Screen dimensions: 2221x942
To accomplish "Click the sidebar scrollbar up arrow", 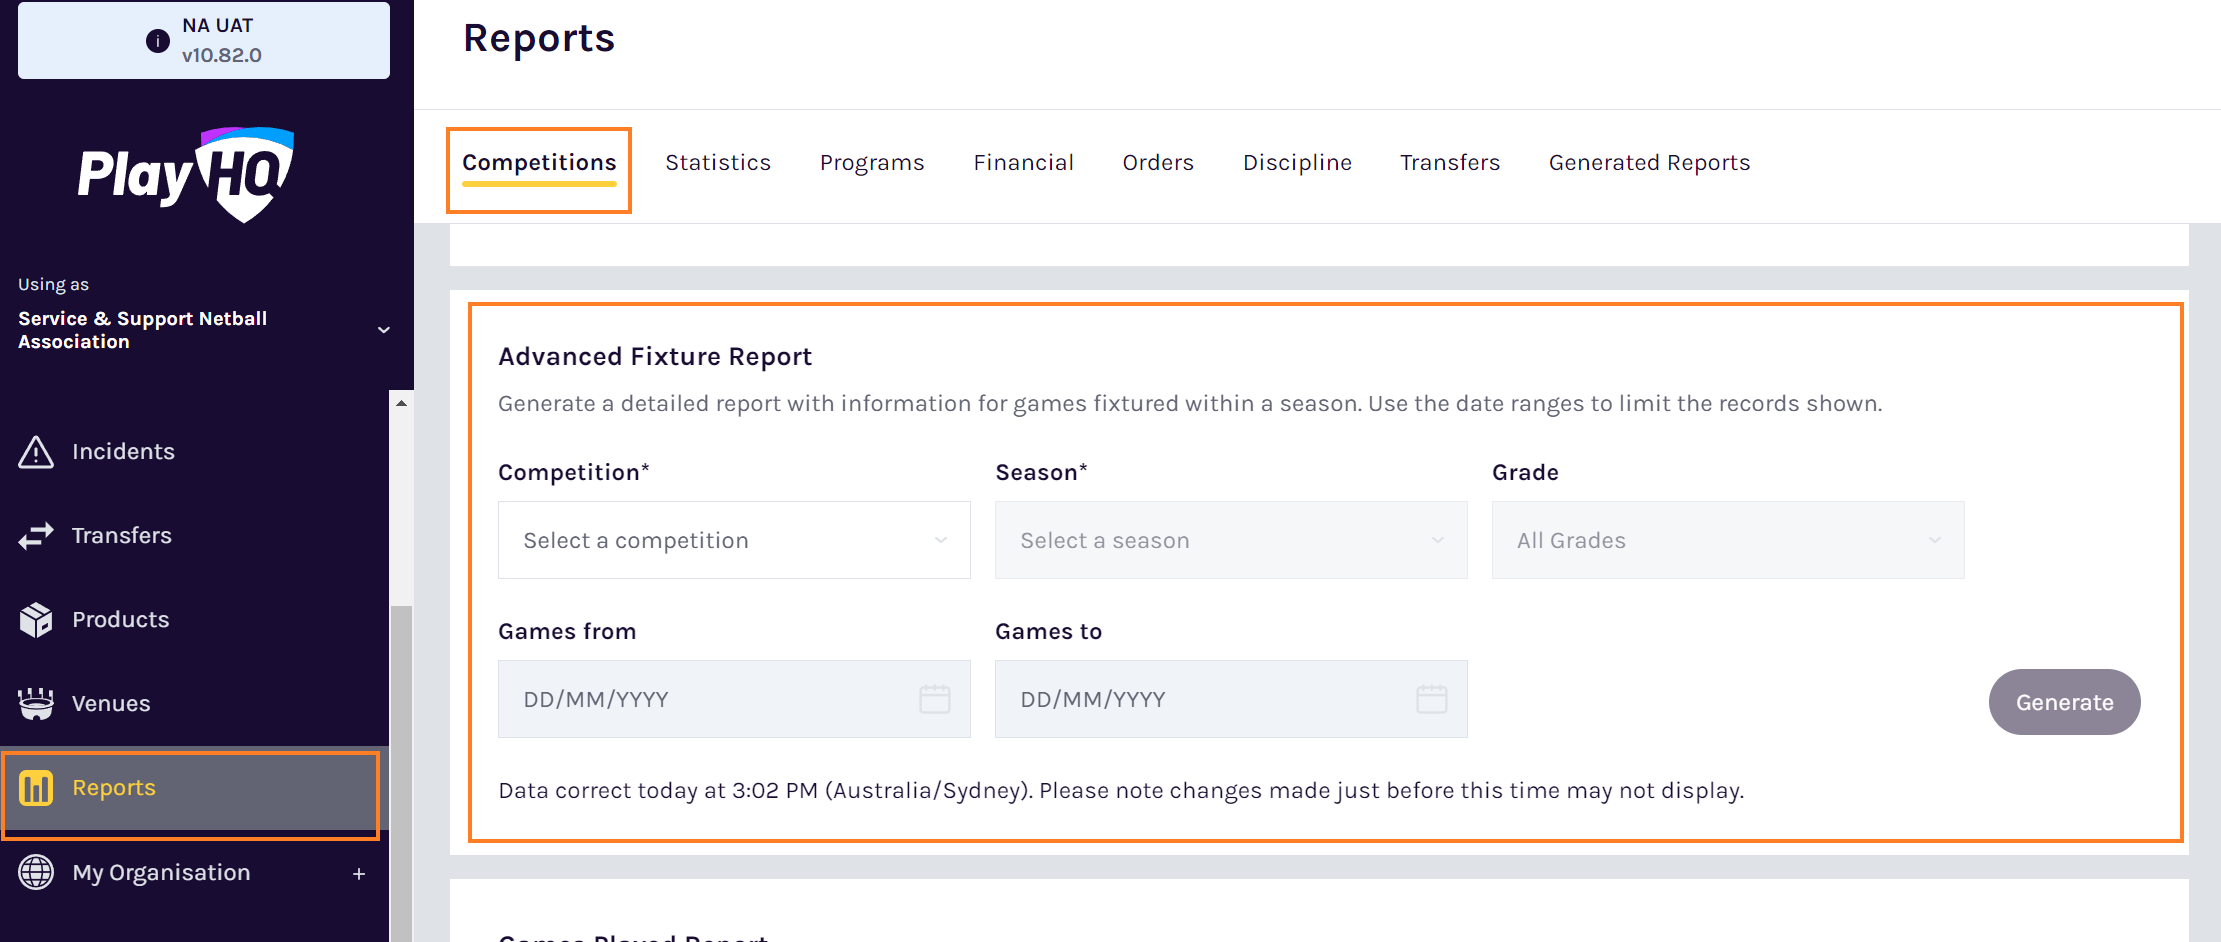I will (x=401, y=403).
